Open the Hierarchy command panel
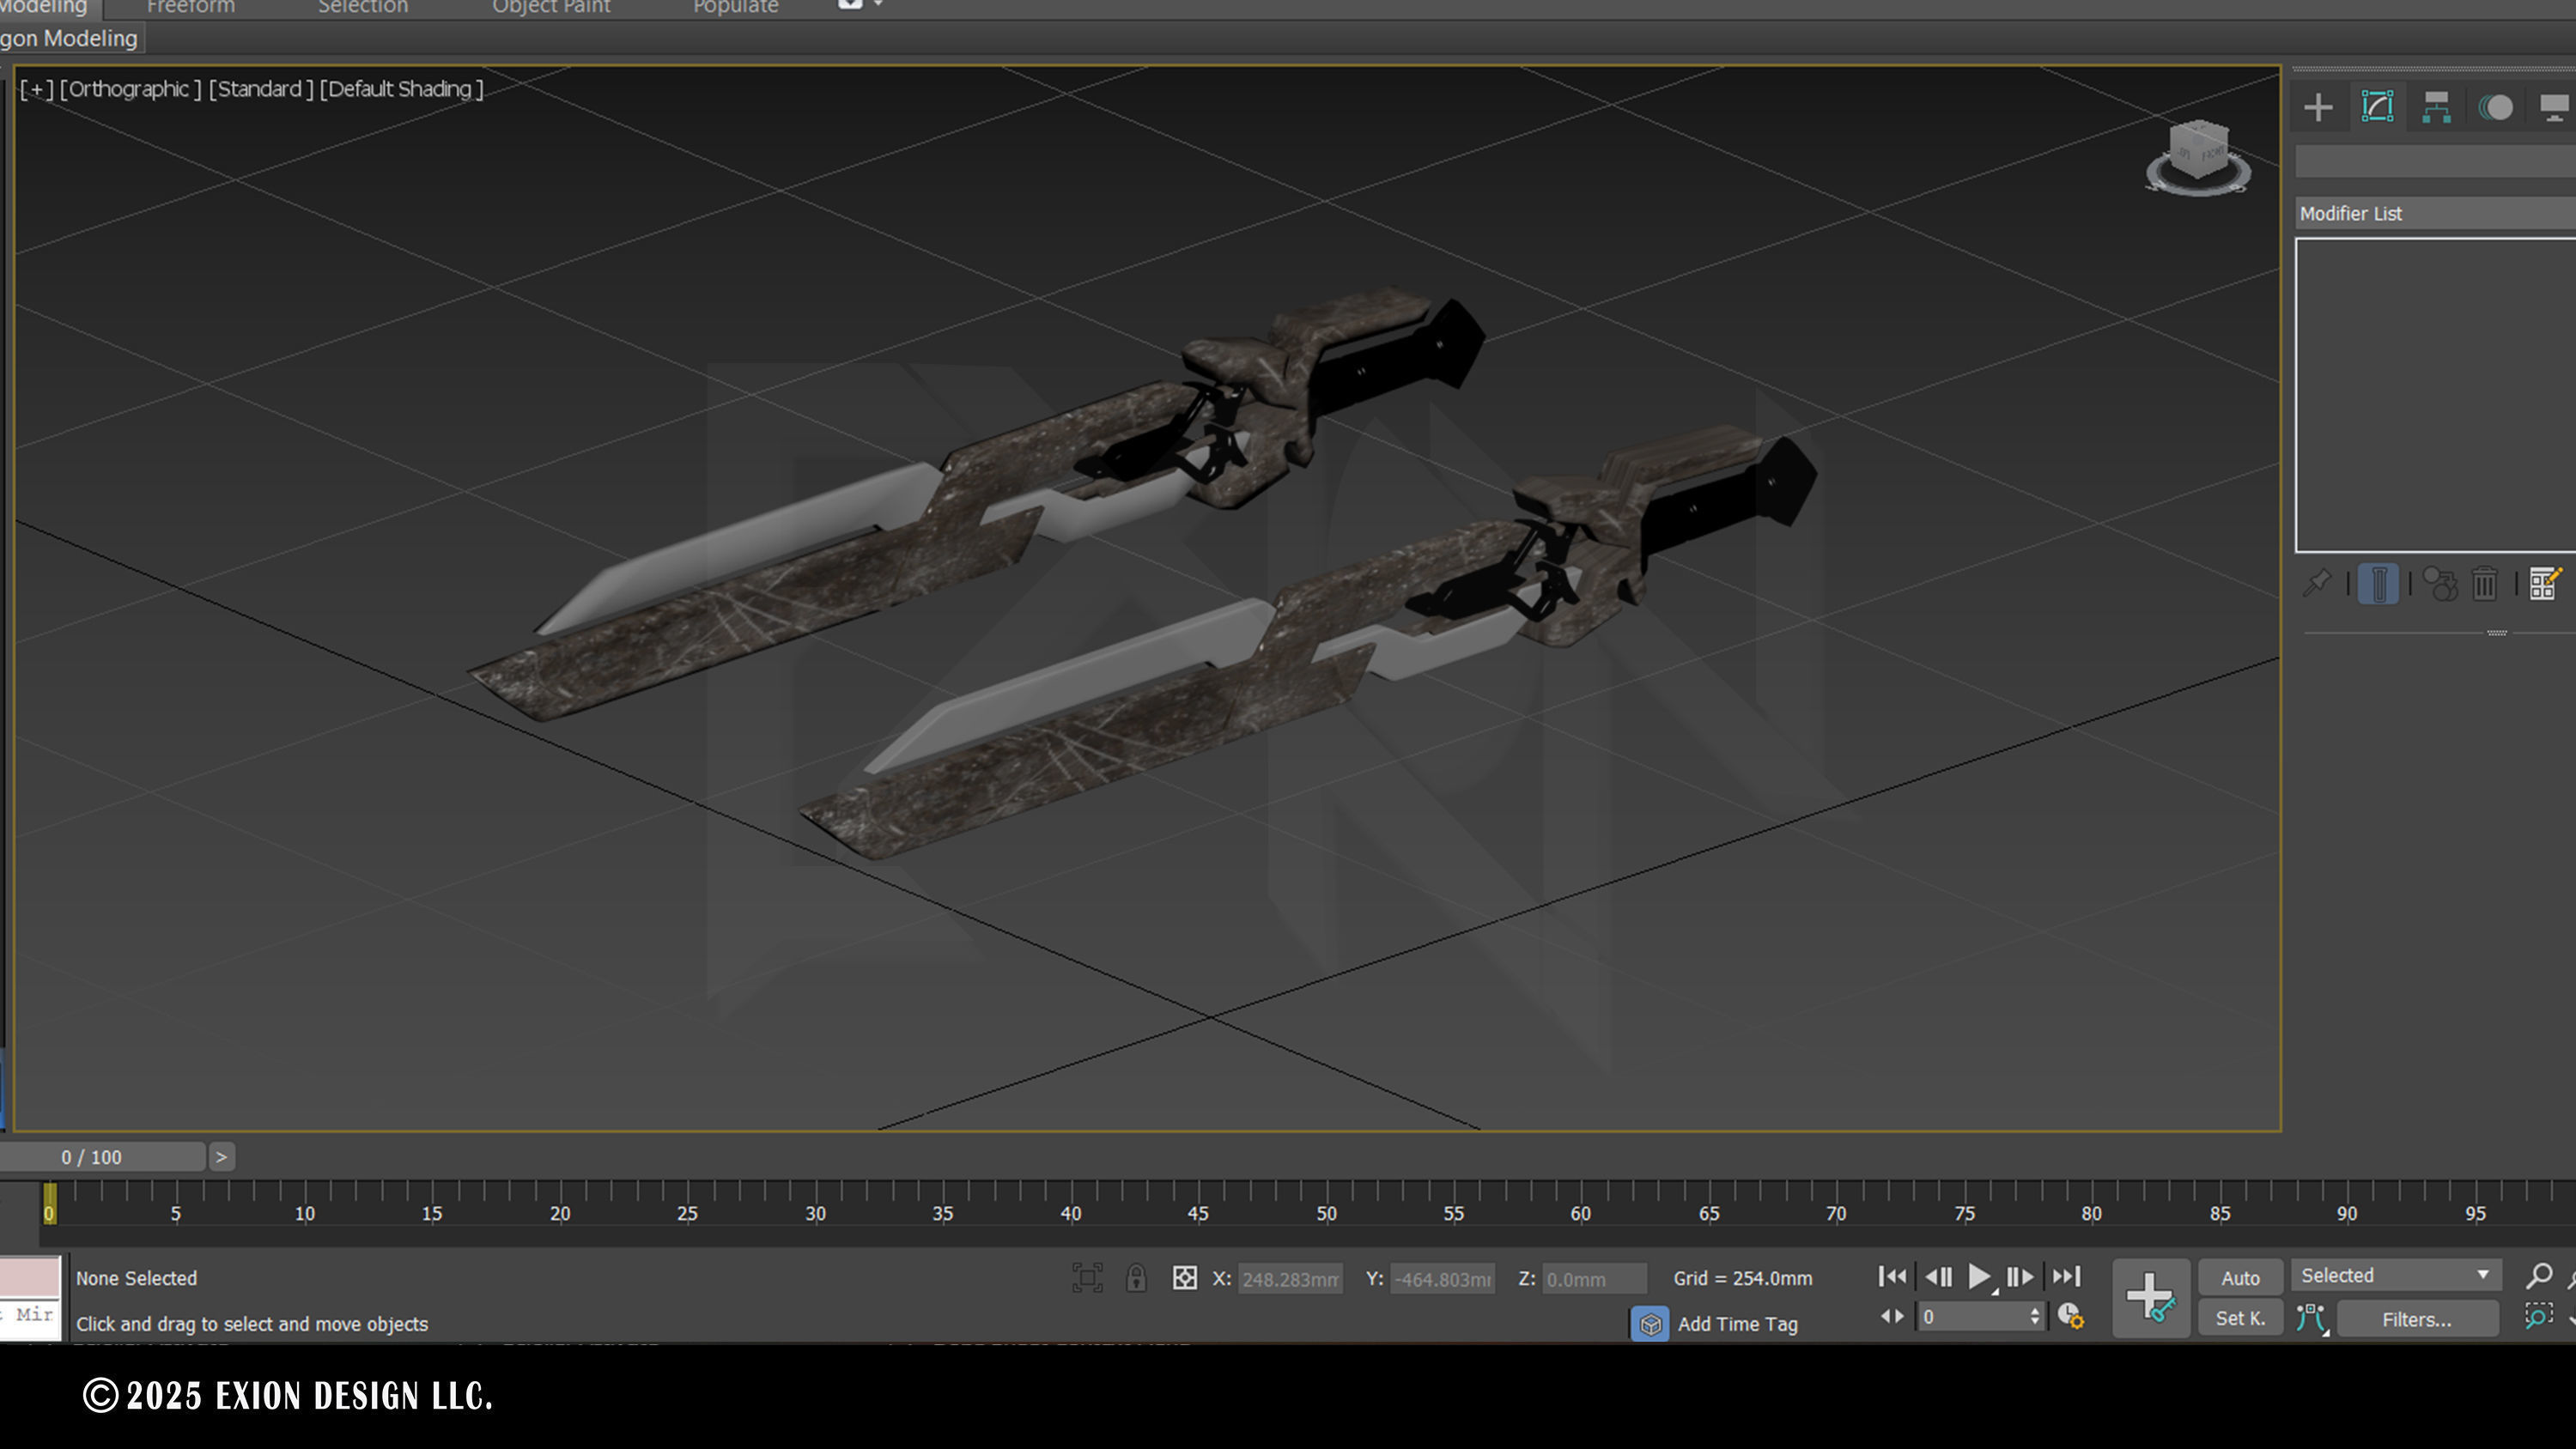 2436,107
